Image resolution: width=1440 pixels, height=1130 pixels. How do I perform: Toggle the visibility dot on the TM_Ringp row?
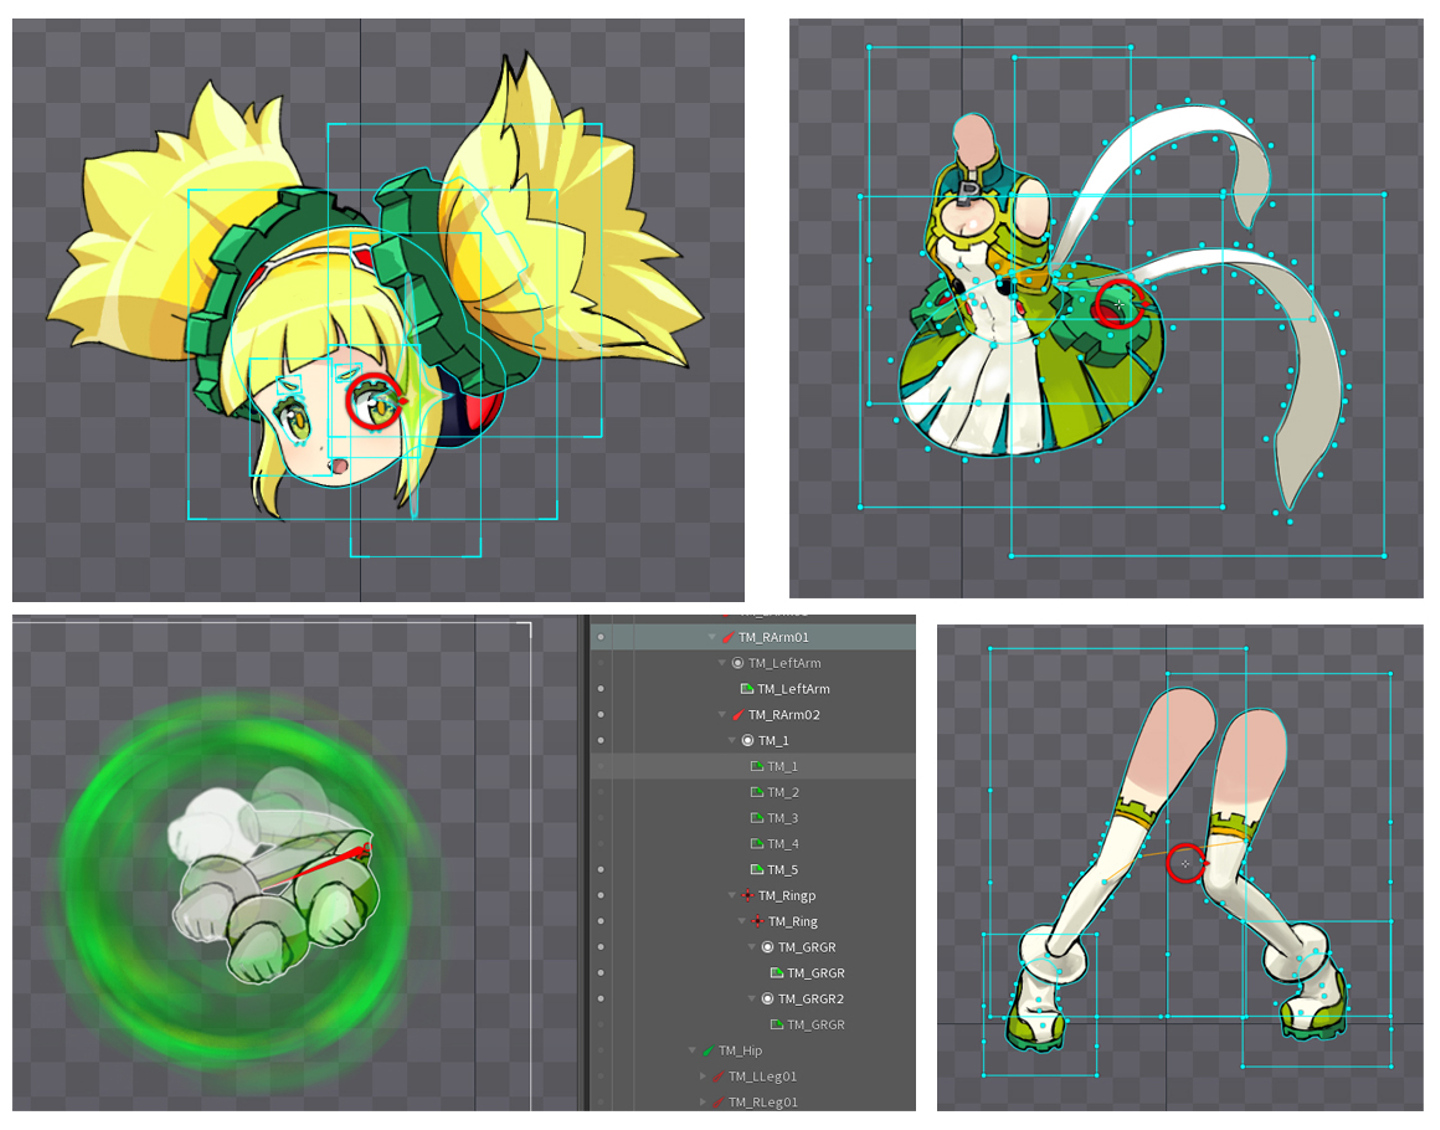click(x=601, y=896)
